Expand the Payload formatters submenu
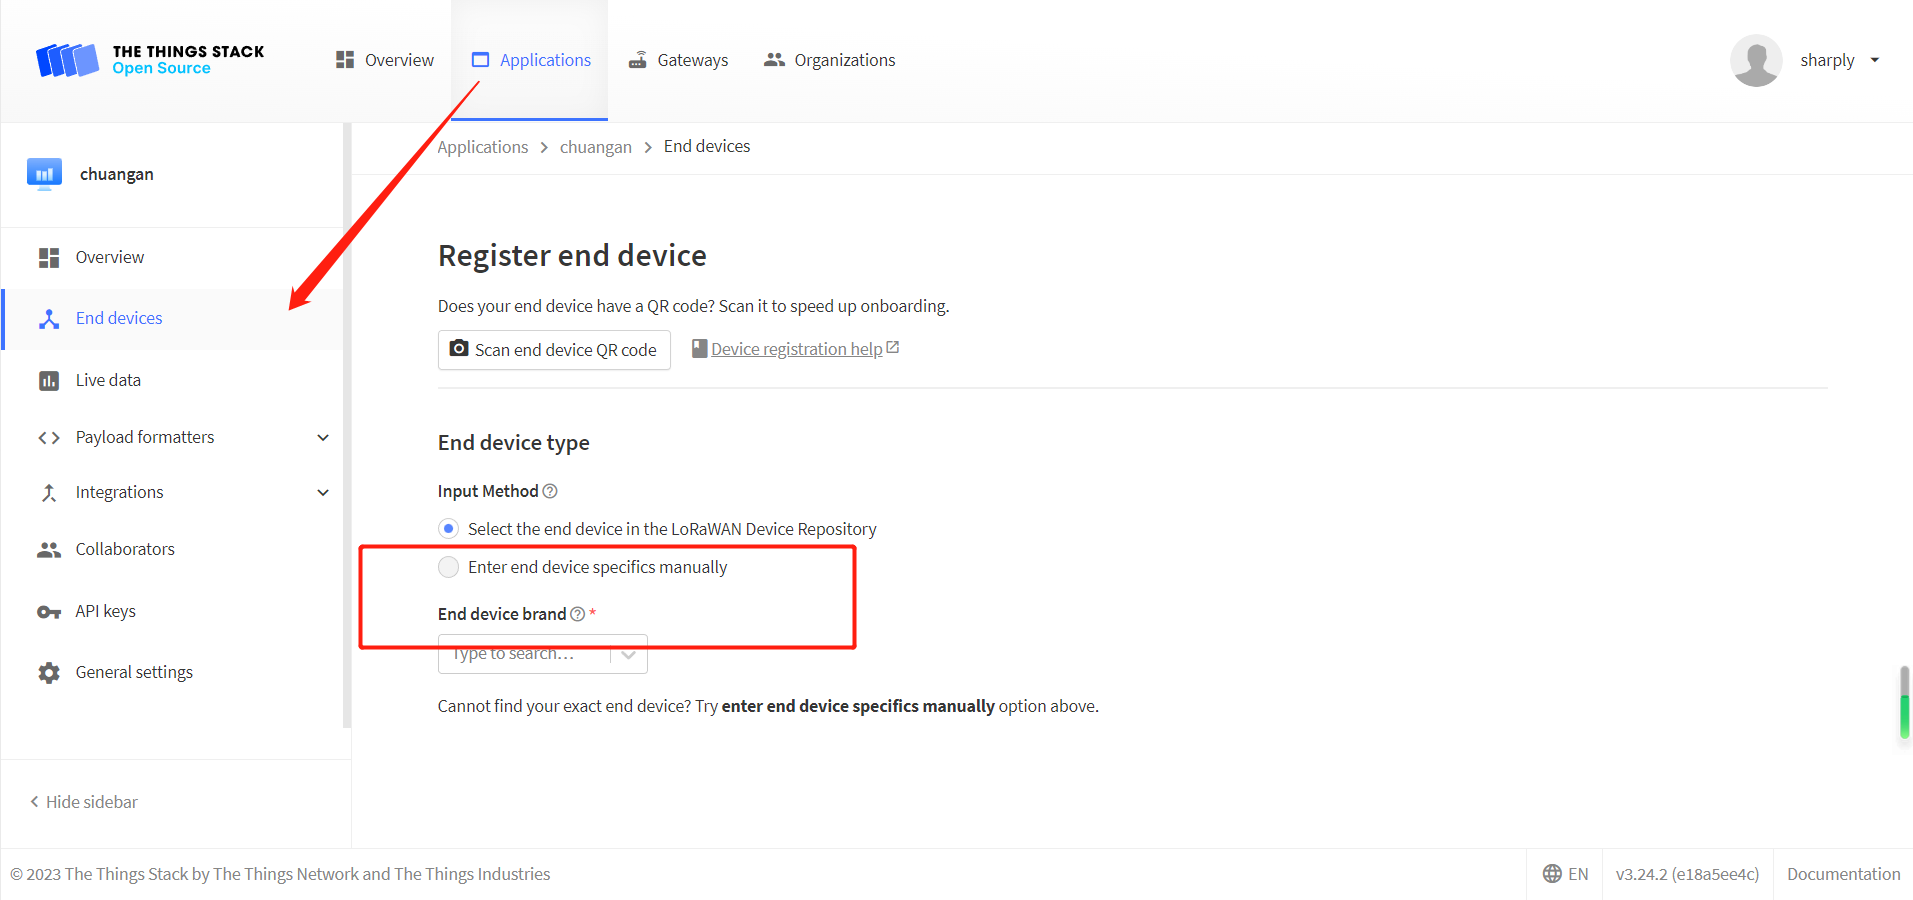The width and height of the screenshot is (1913, 900). coord(323,437)
